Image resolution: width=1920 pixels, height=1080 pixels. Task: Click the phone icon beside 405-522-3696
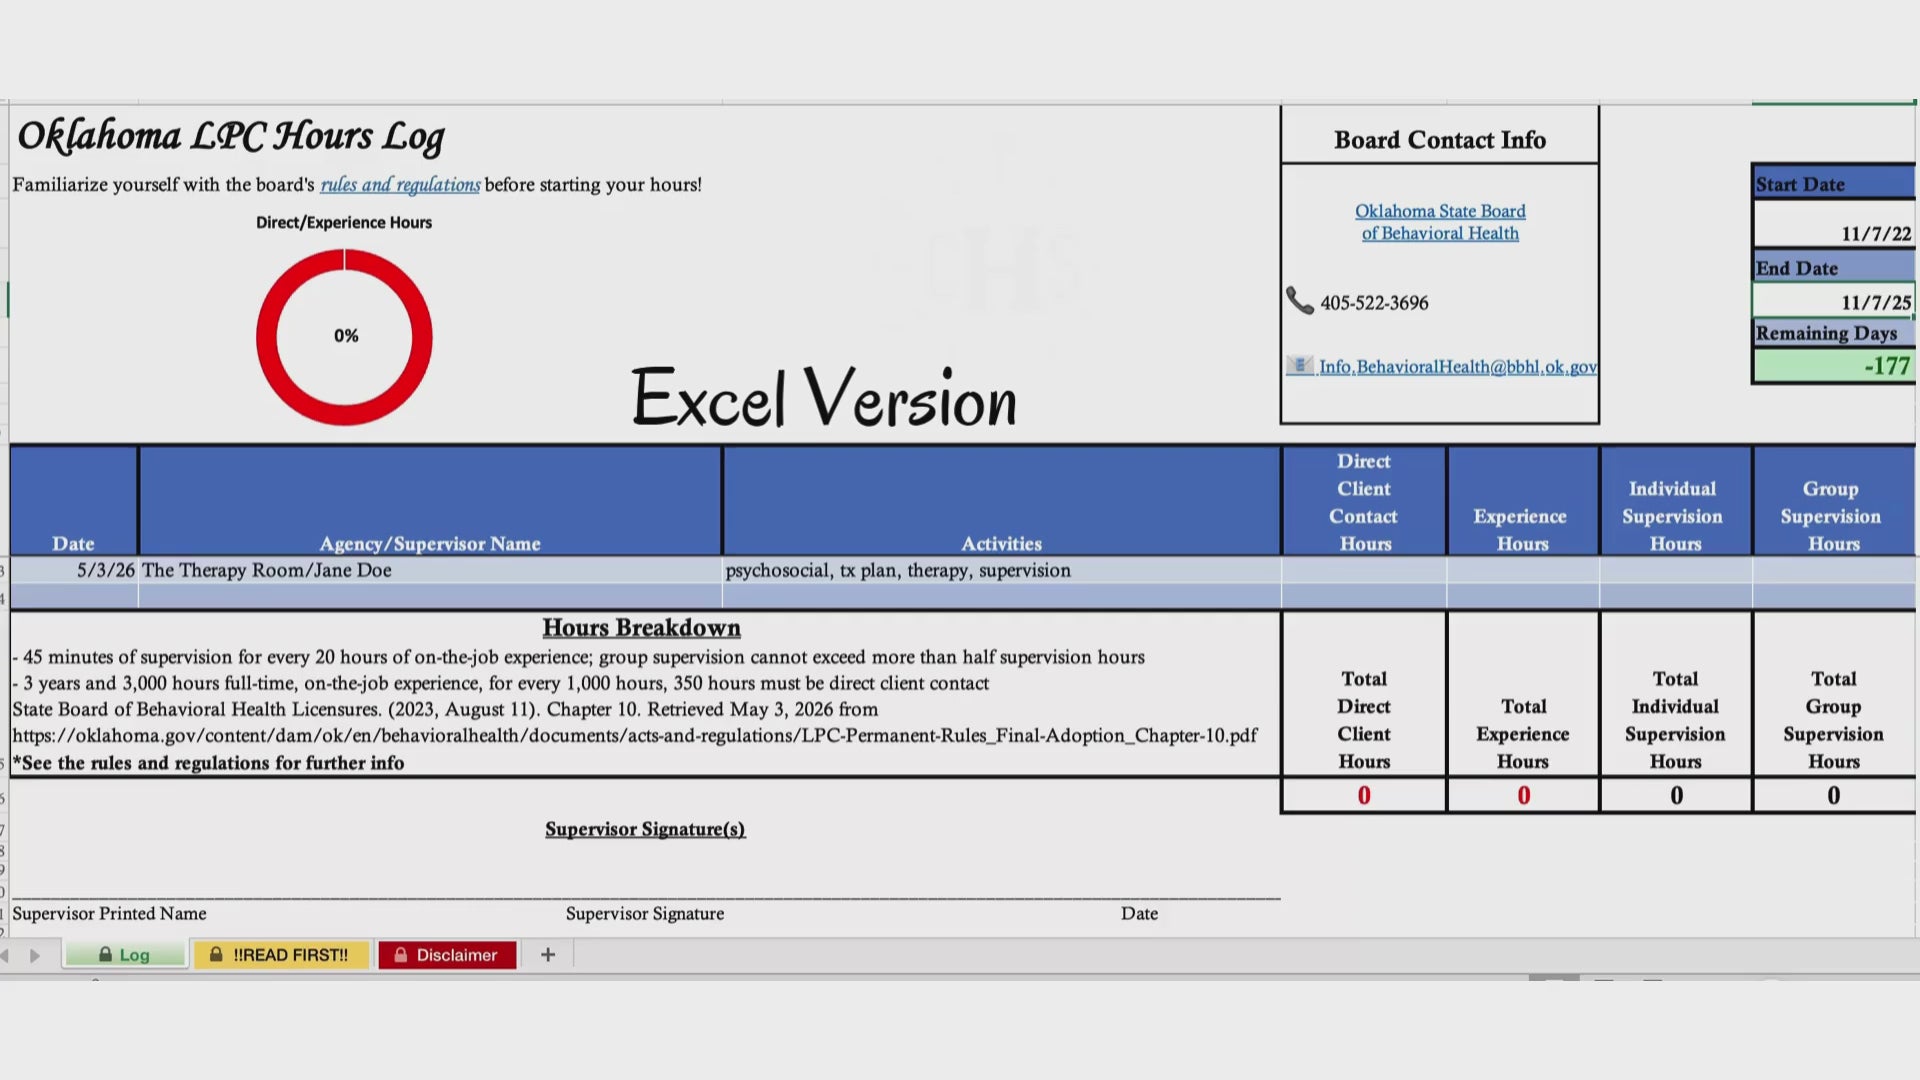click(x=1299, y=301)
